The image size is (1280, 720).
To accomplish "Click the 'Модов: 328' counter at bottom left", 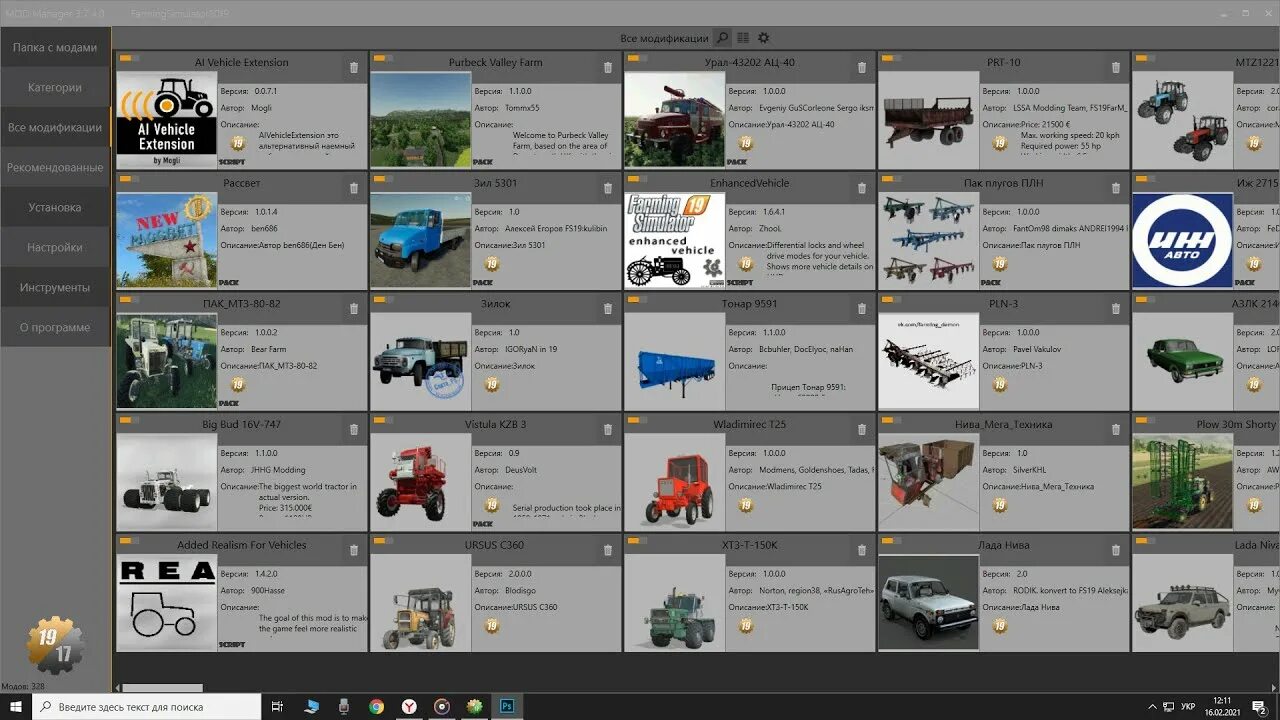I will coord(23,686).
